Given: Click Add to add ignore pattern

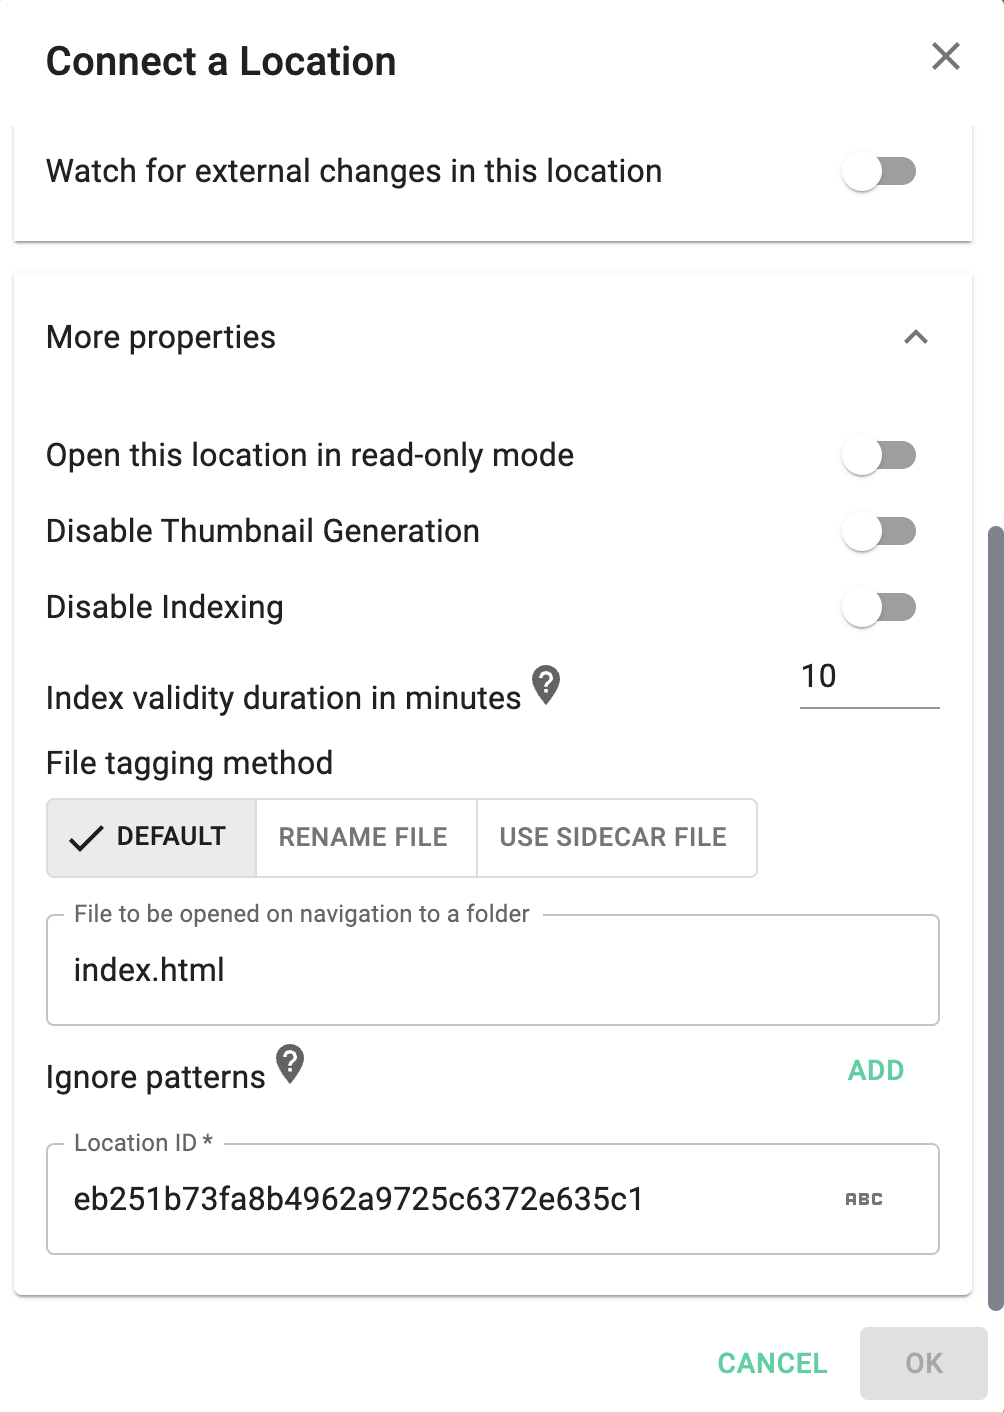Looking at the screenshot, I should (876, 1071).
